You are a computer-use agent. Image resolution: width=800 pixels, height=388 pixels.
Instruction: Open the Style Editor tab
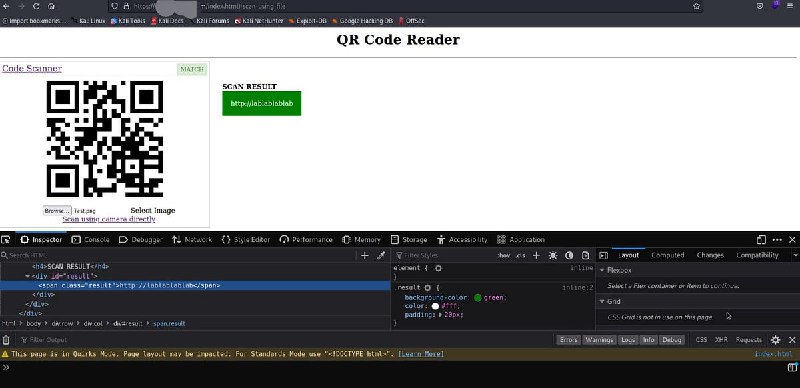click(x=245, y=239)
